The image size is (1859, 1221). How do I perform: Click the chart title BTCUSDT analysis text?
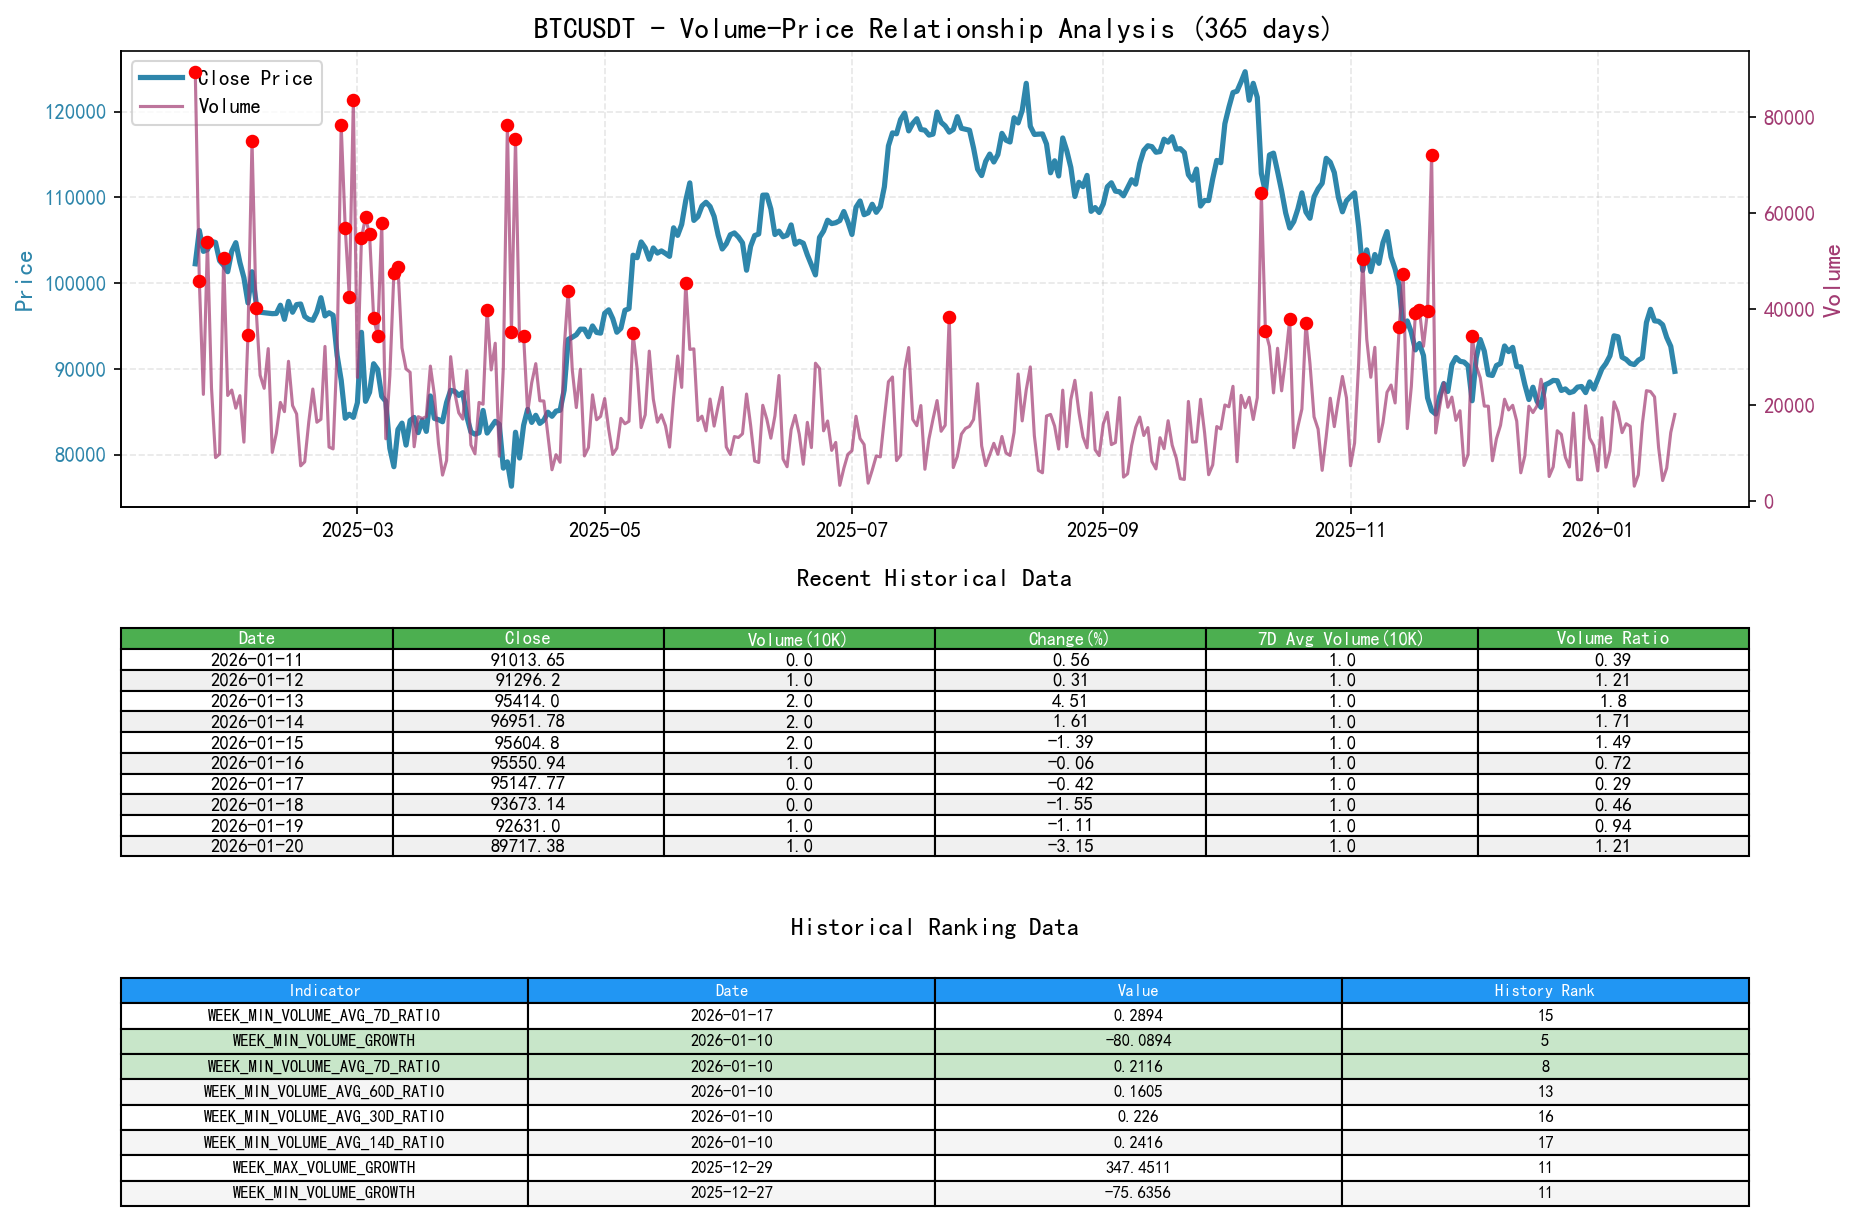point(932,29)
